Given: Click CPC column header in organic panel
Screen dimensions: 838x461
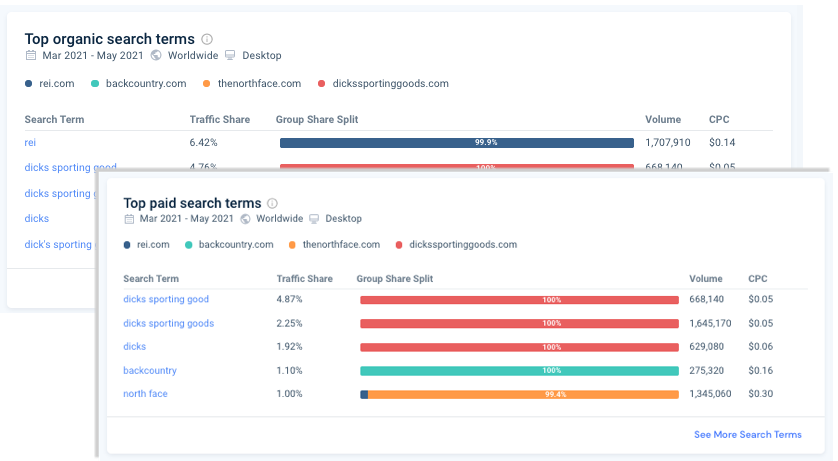Looking at the screenshot, I should [719, 119].
